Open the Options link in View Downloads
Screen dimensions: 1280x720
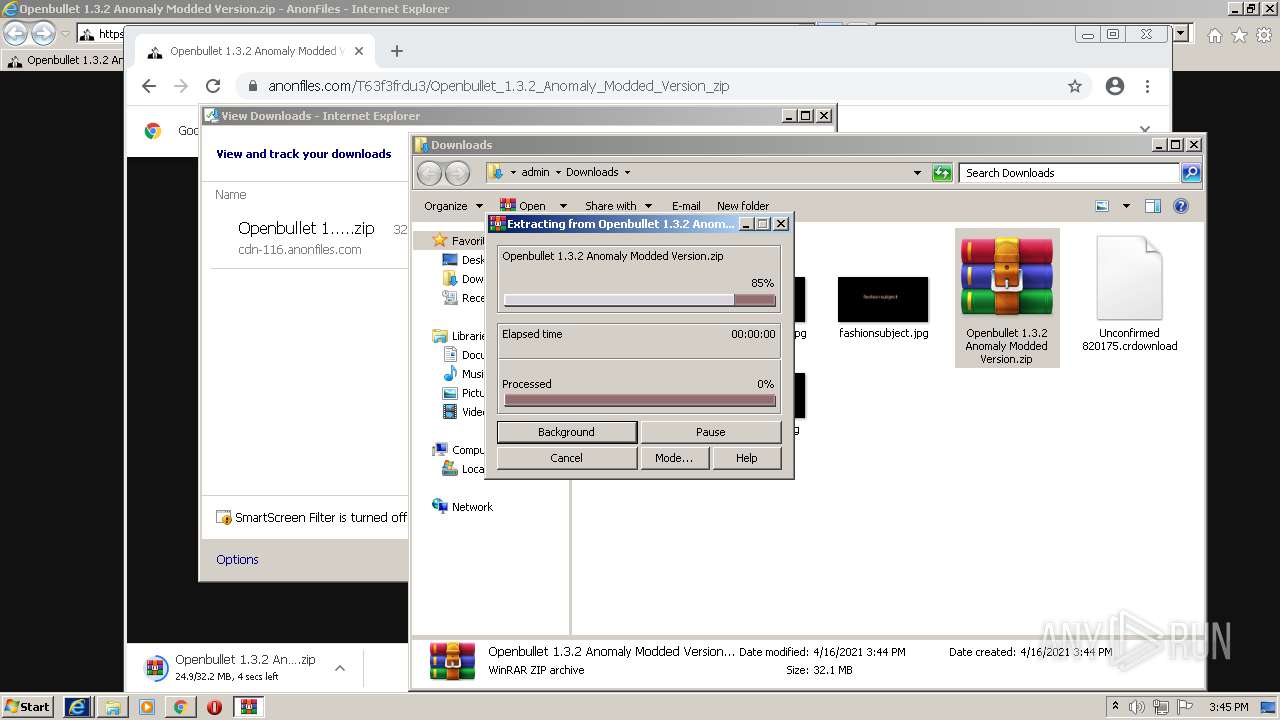click(x=237, y=559)
